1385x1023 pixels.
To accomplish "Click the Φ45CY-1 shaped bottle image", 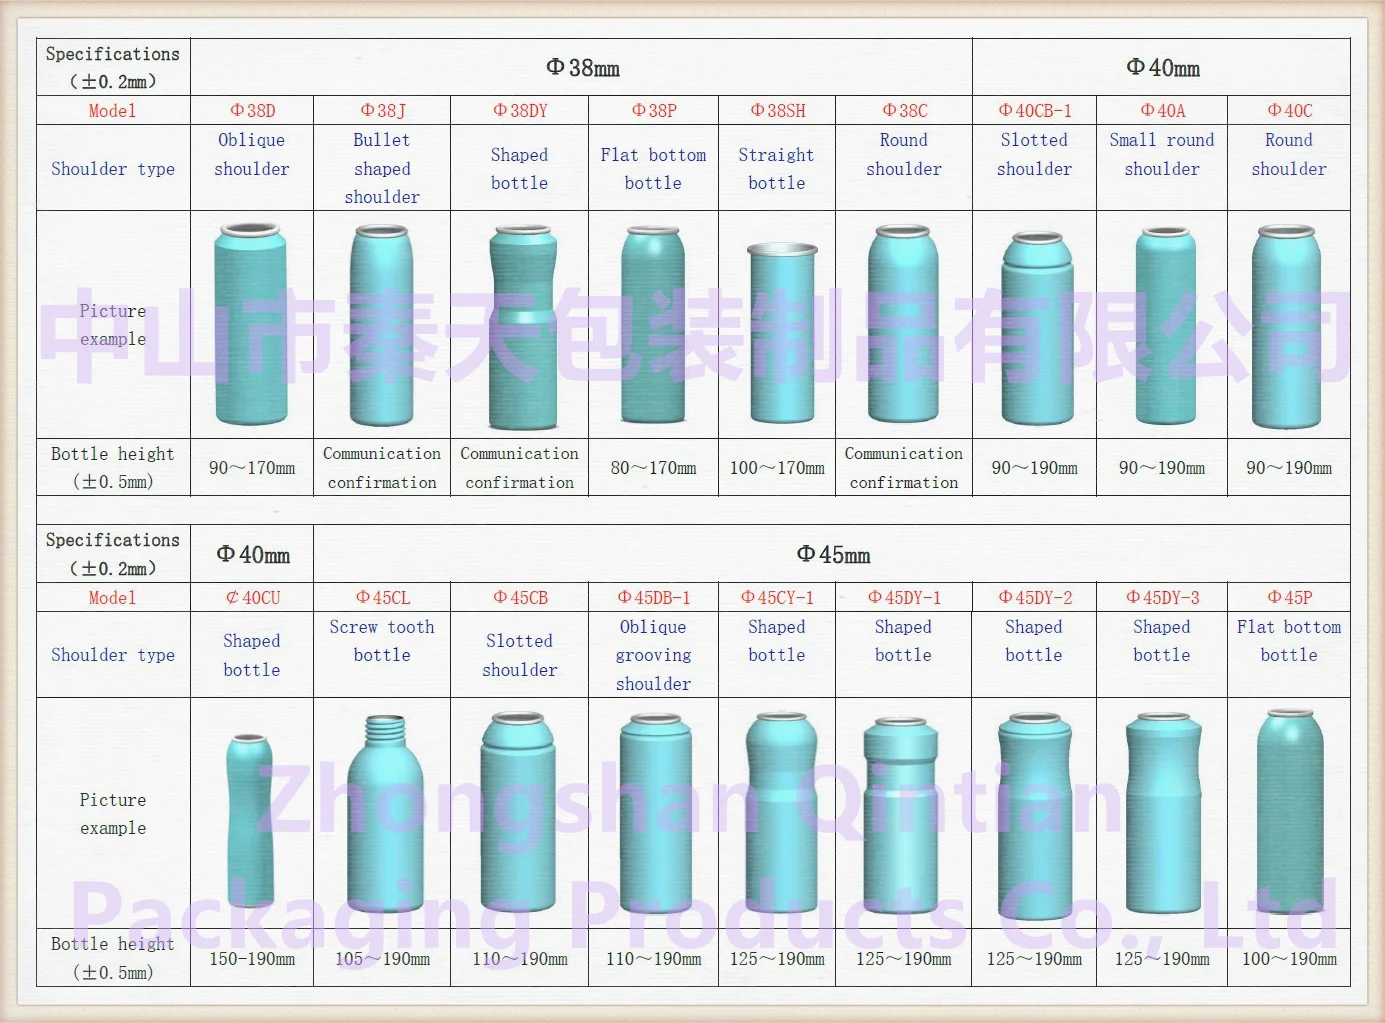I will click(x=783, y=814).
